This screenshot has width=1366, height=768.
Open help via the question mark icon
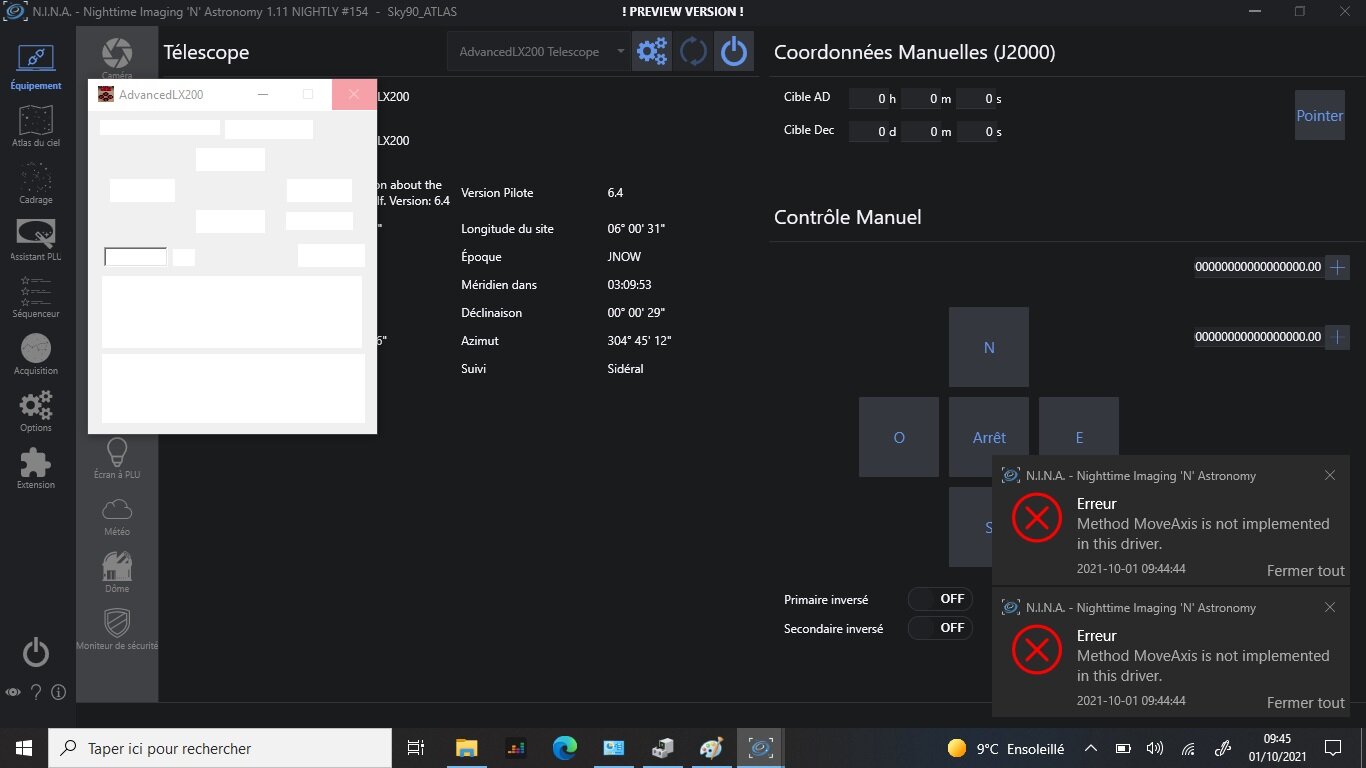click(36, 692)
